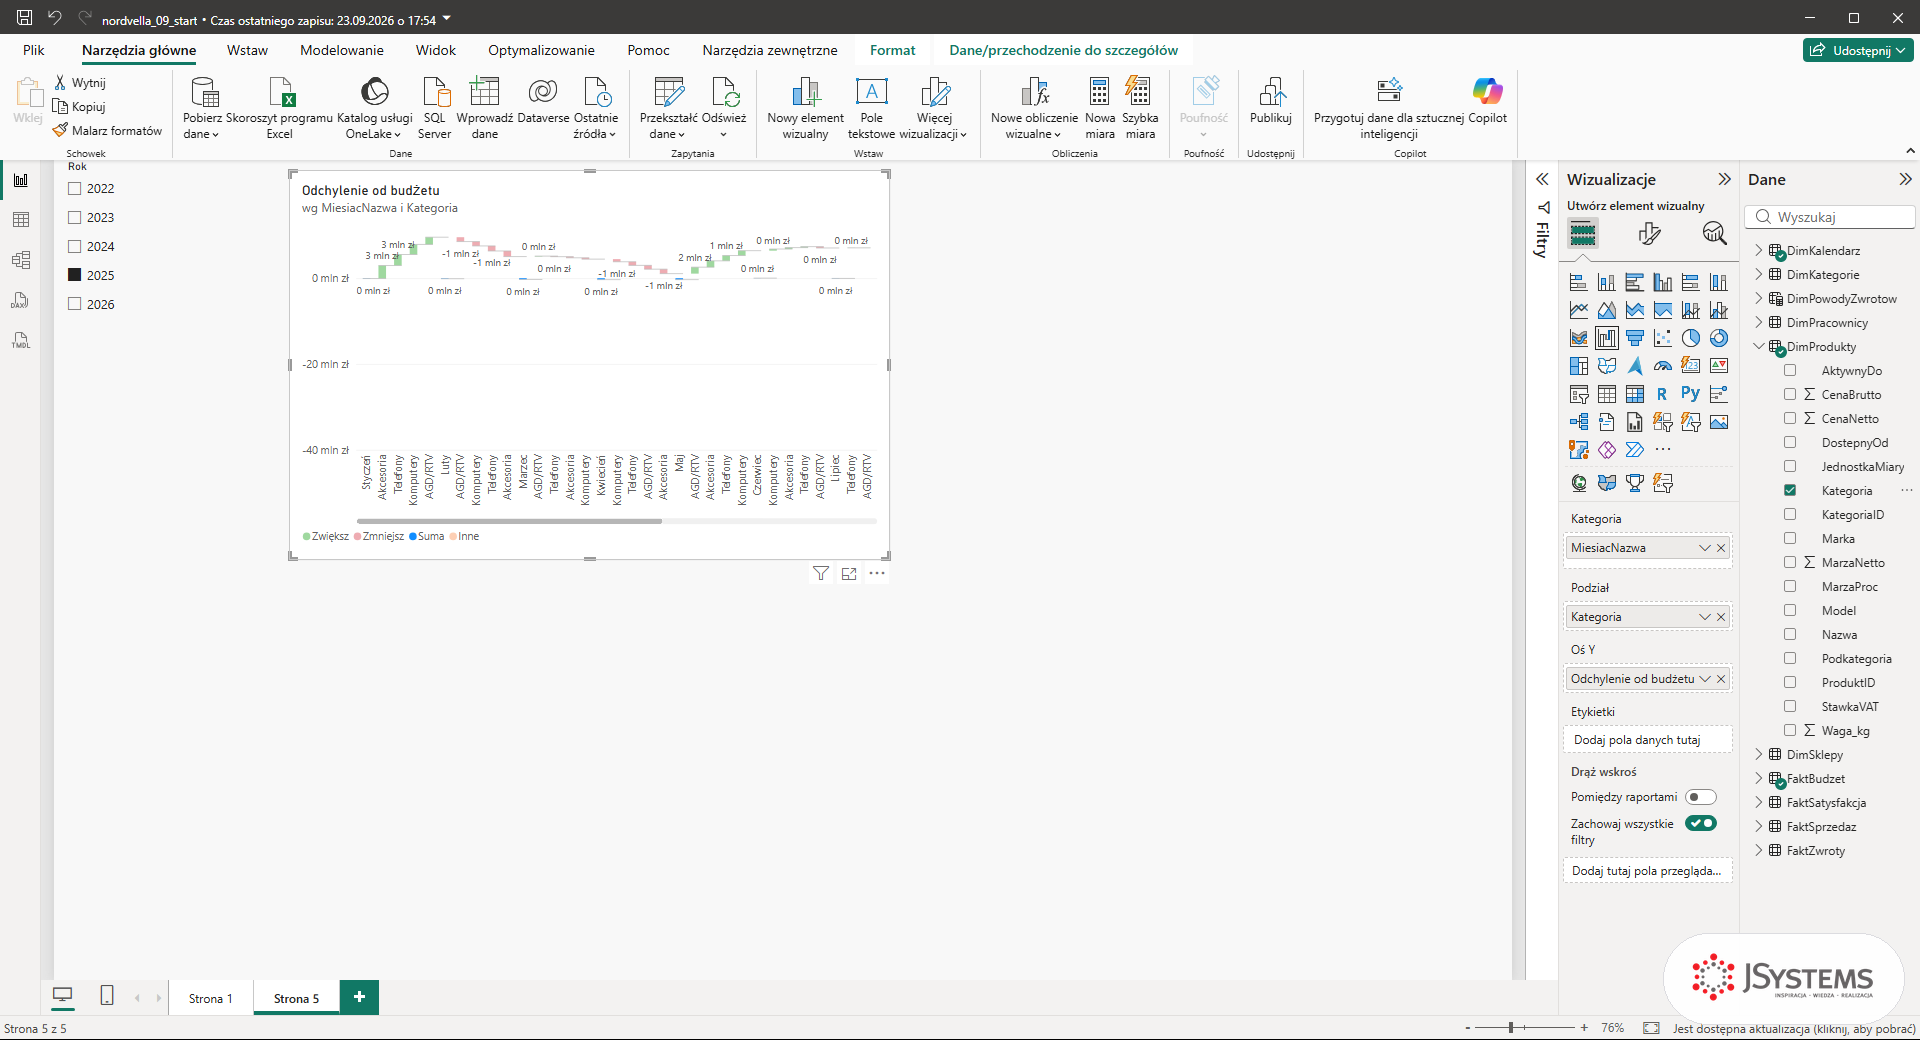Open Report view from left sidebar
This screenshot has height=1040, width=1920.
click(21, 180)
